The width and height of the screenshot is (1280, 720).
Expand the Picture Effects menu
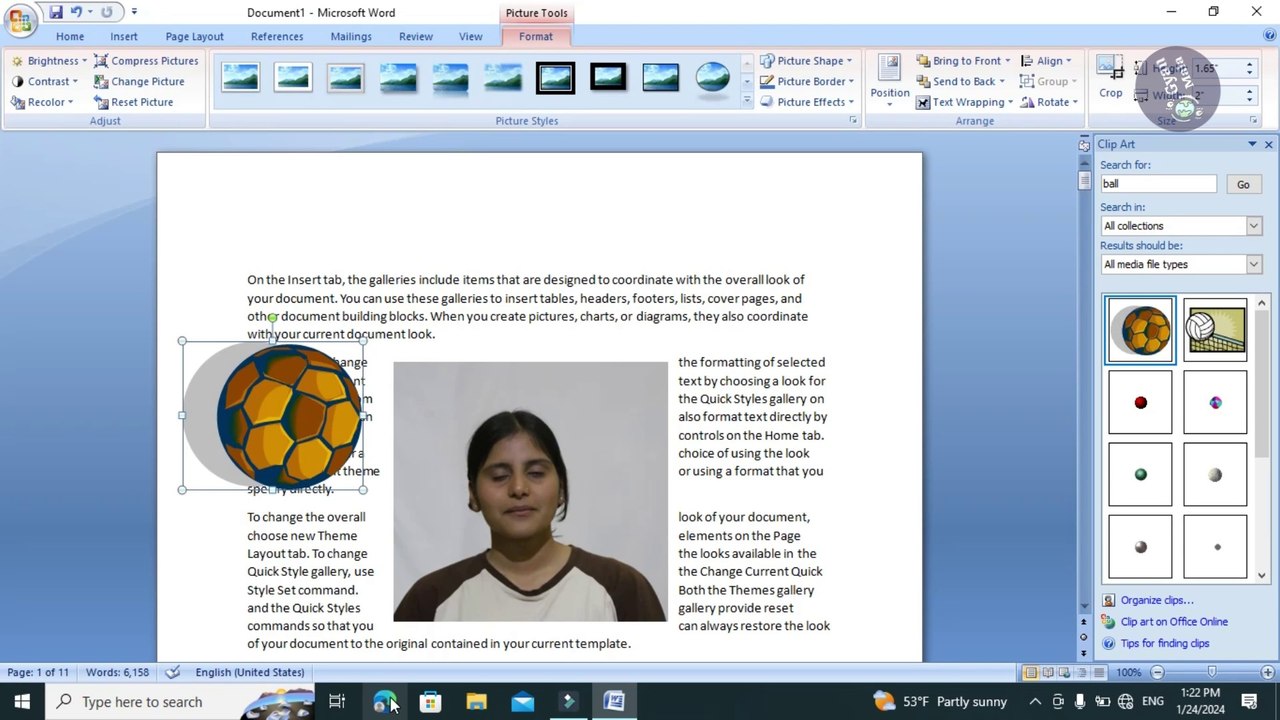click(807, 102)
